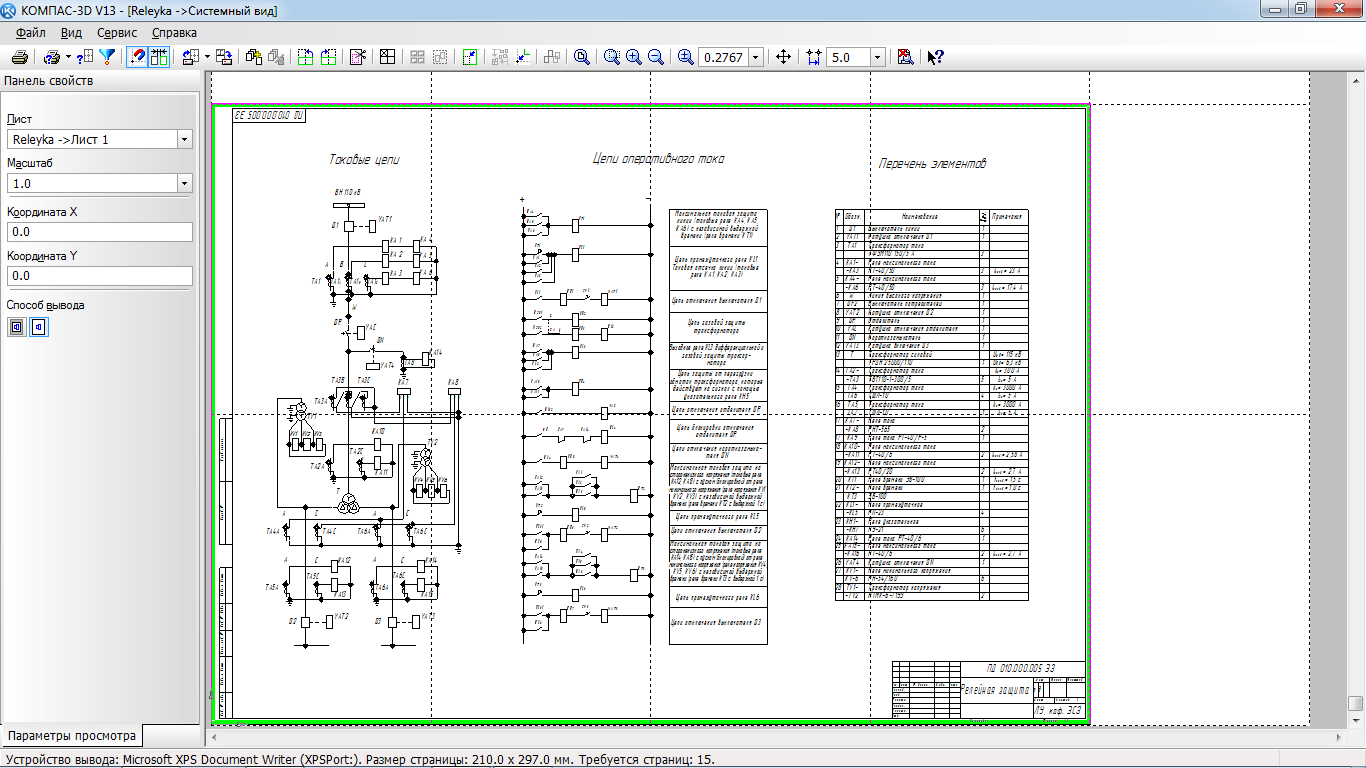
Task: Open the zoom value dropdown arrow
Action: [x=755, y=57]
